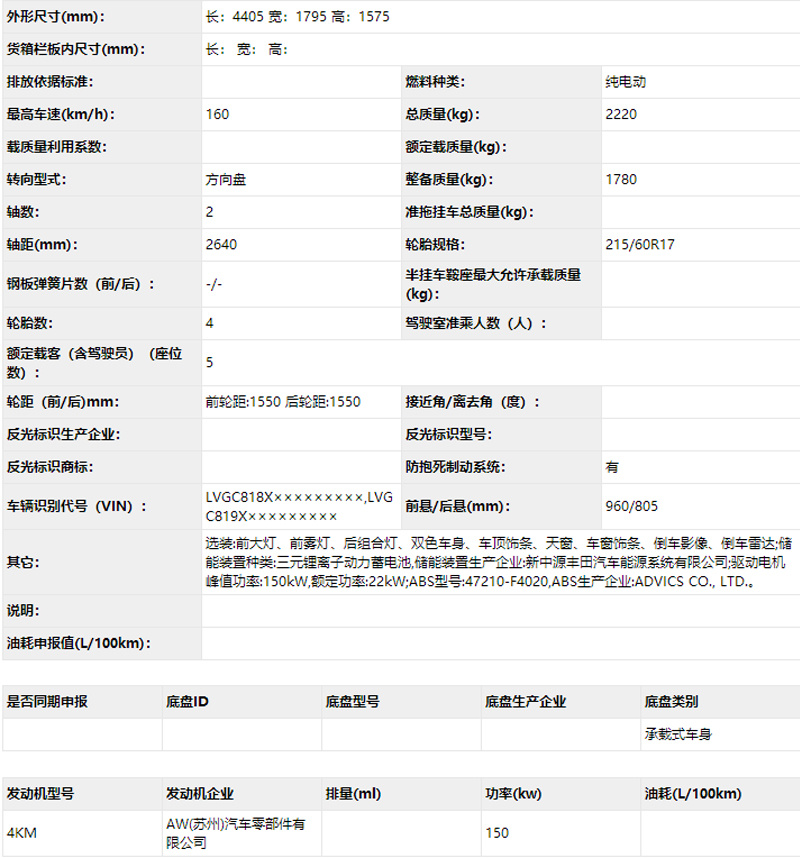Select engine maker AW(苏州)汽车零部件有限公司

pyautogui.click(x=235, y=833)
